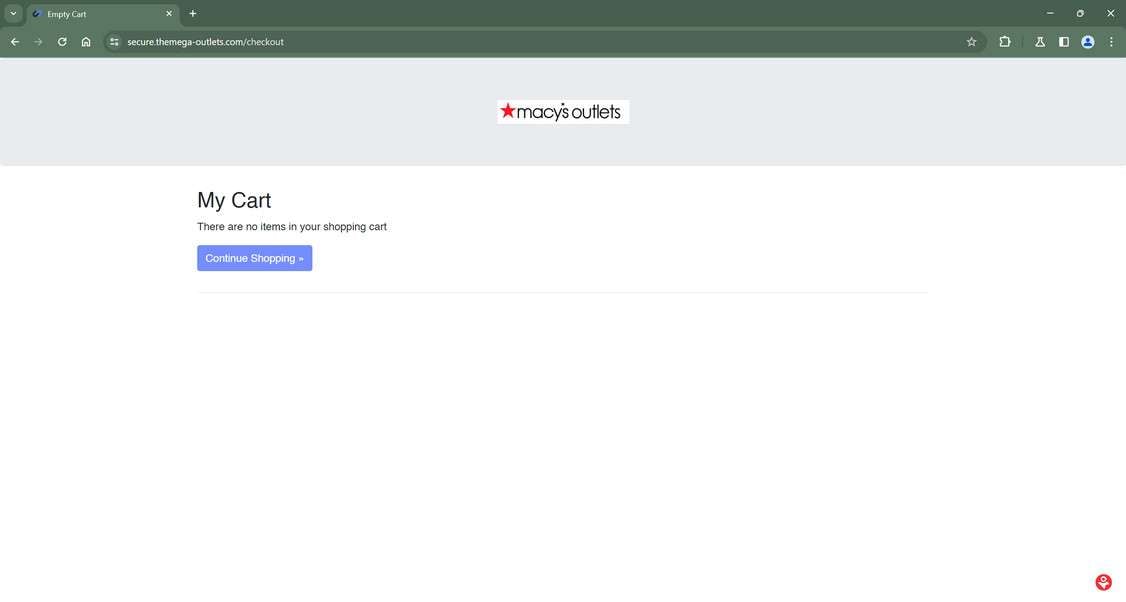Close the browser window

pyautogui.click(x=1110, y=13)
